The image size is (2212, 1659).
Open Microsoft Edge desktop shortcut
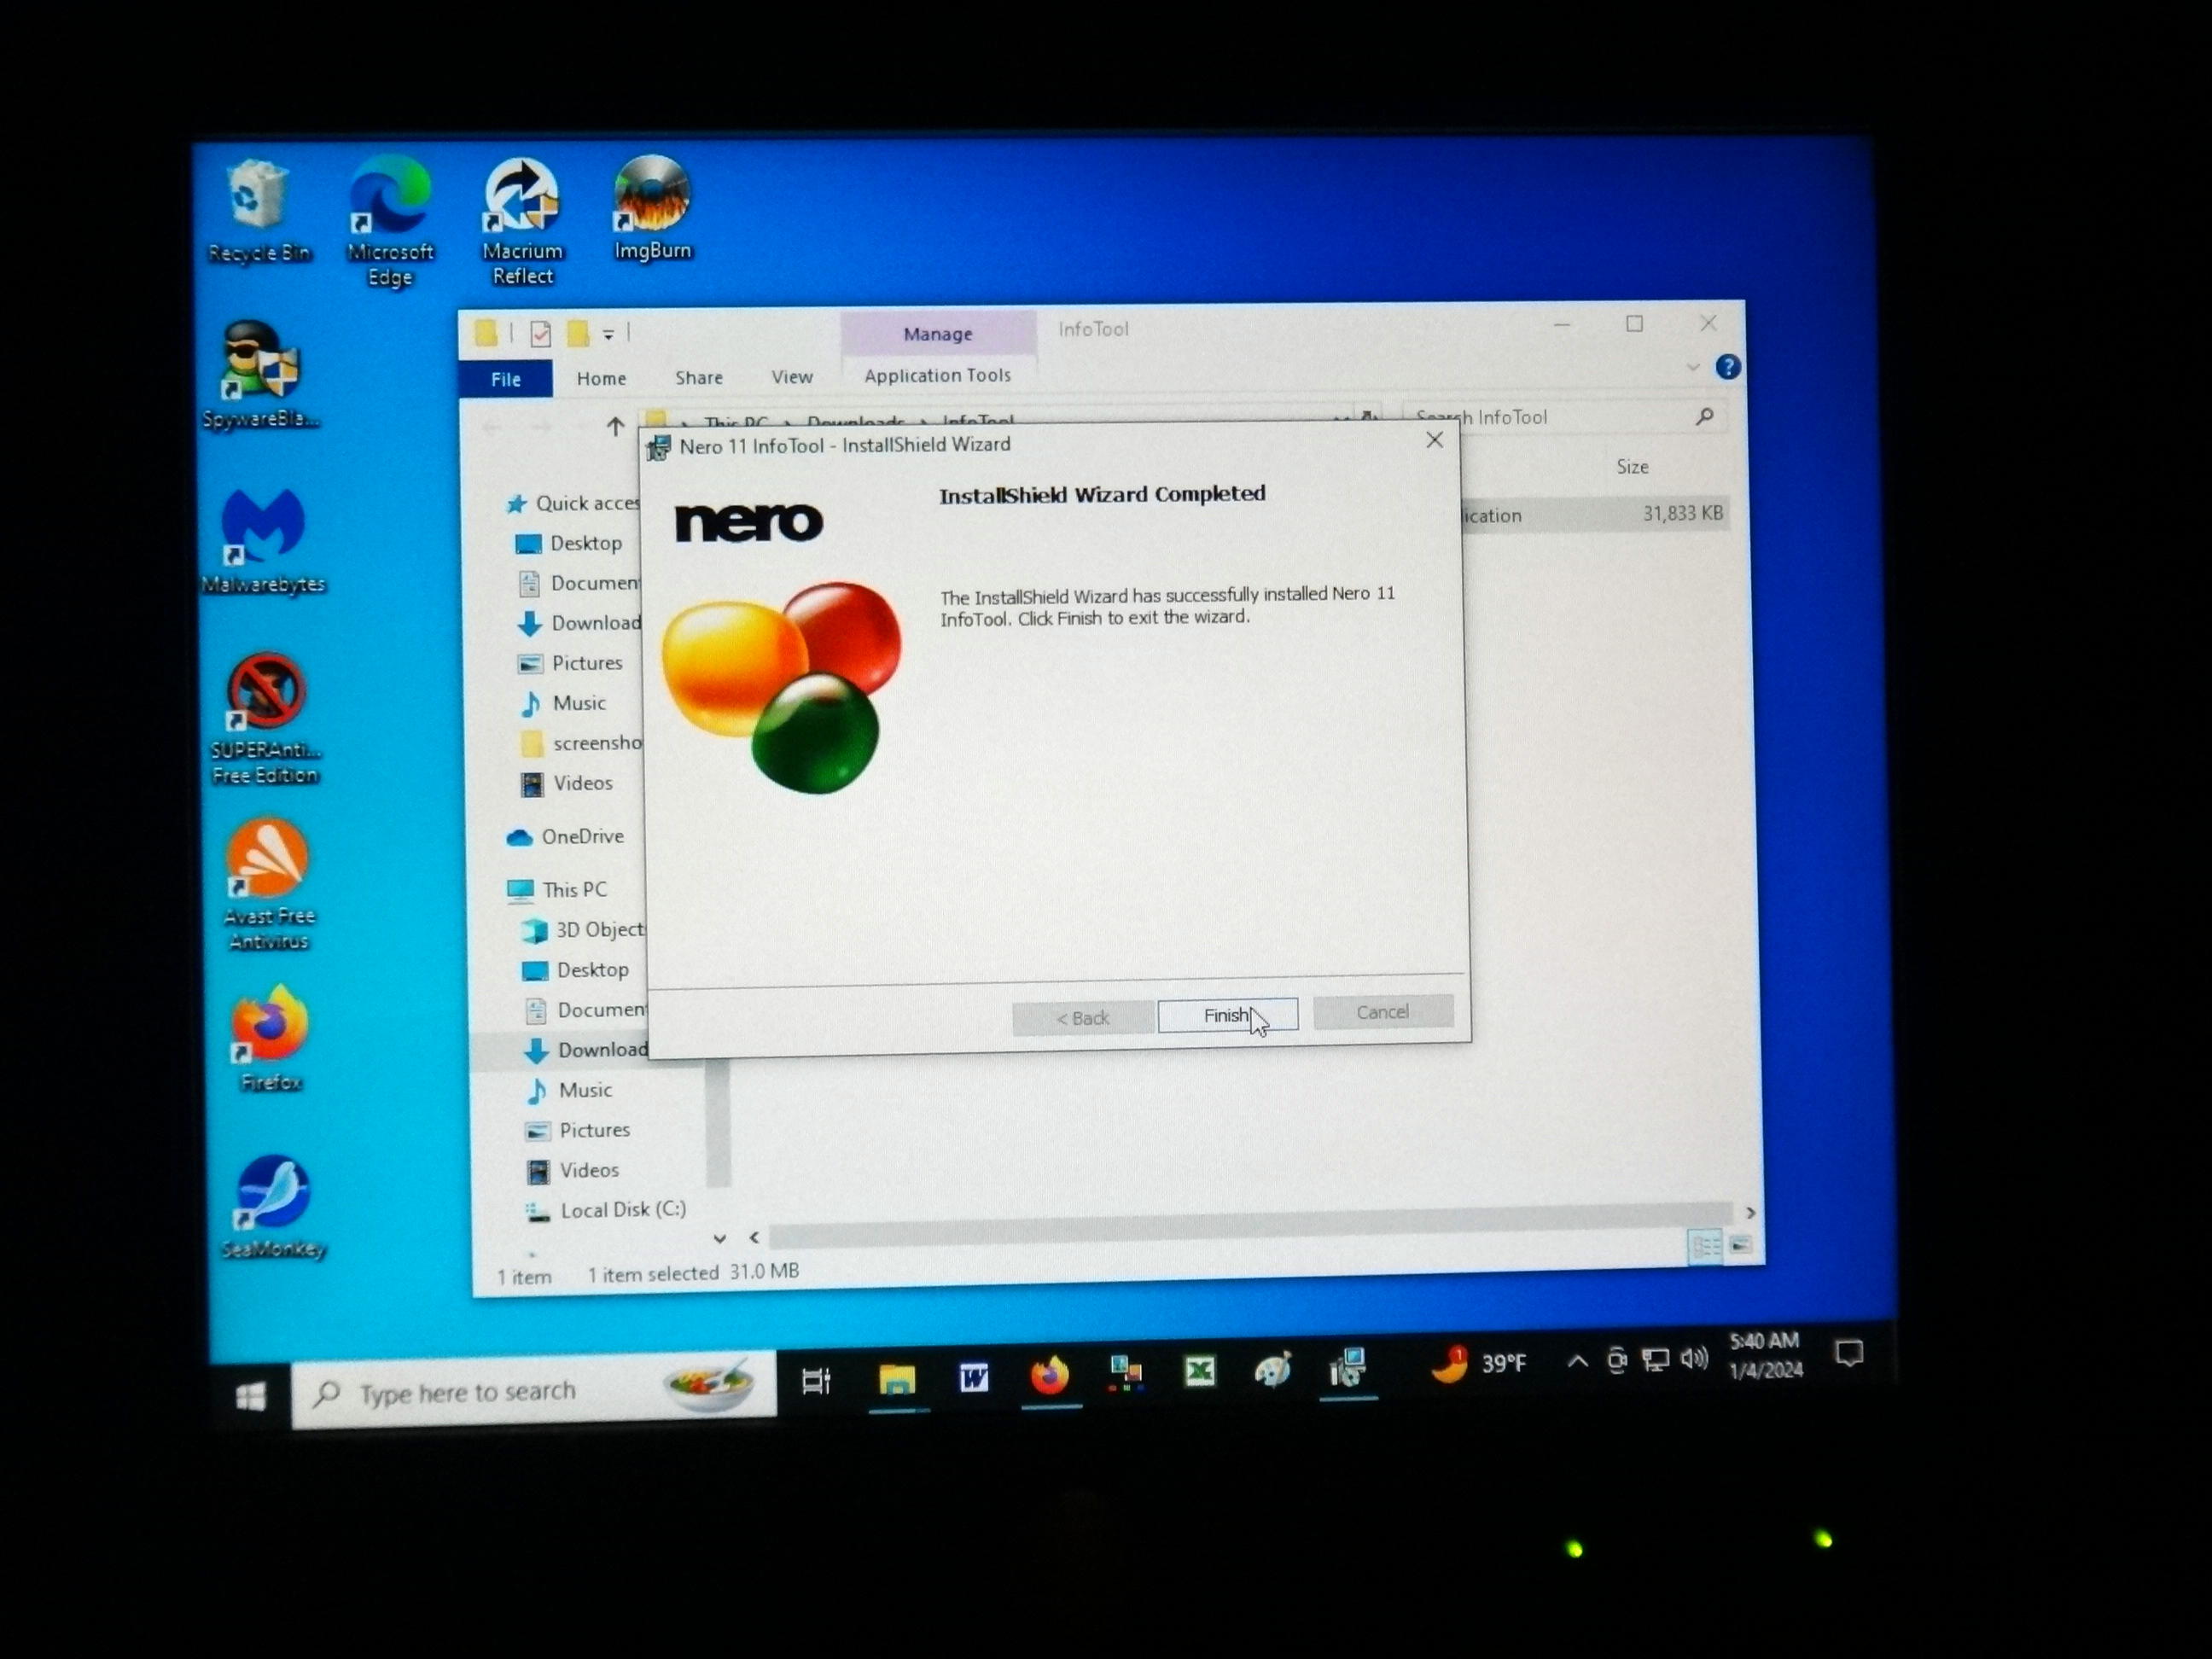390,222
